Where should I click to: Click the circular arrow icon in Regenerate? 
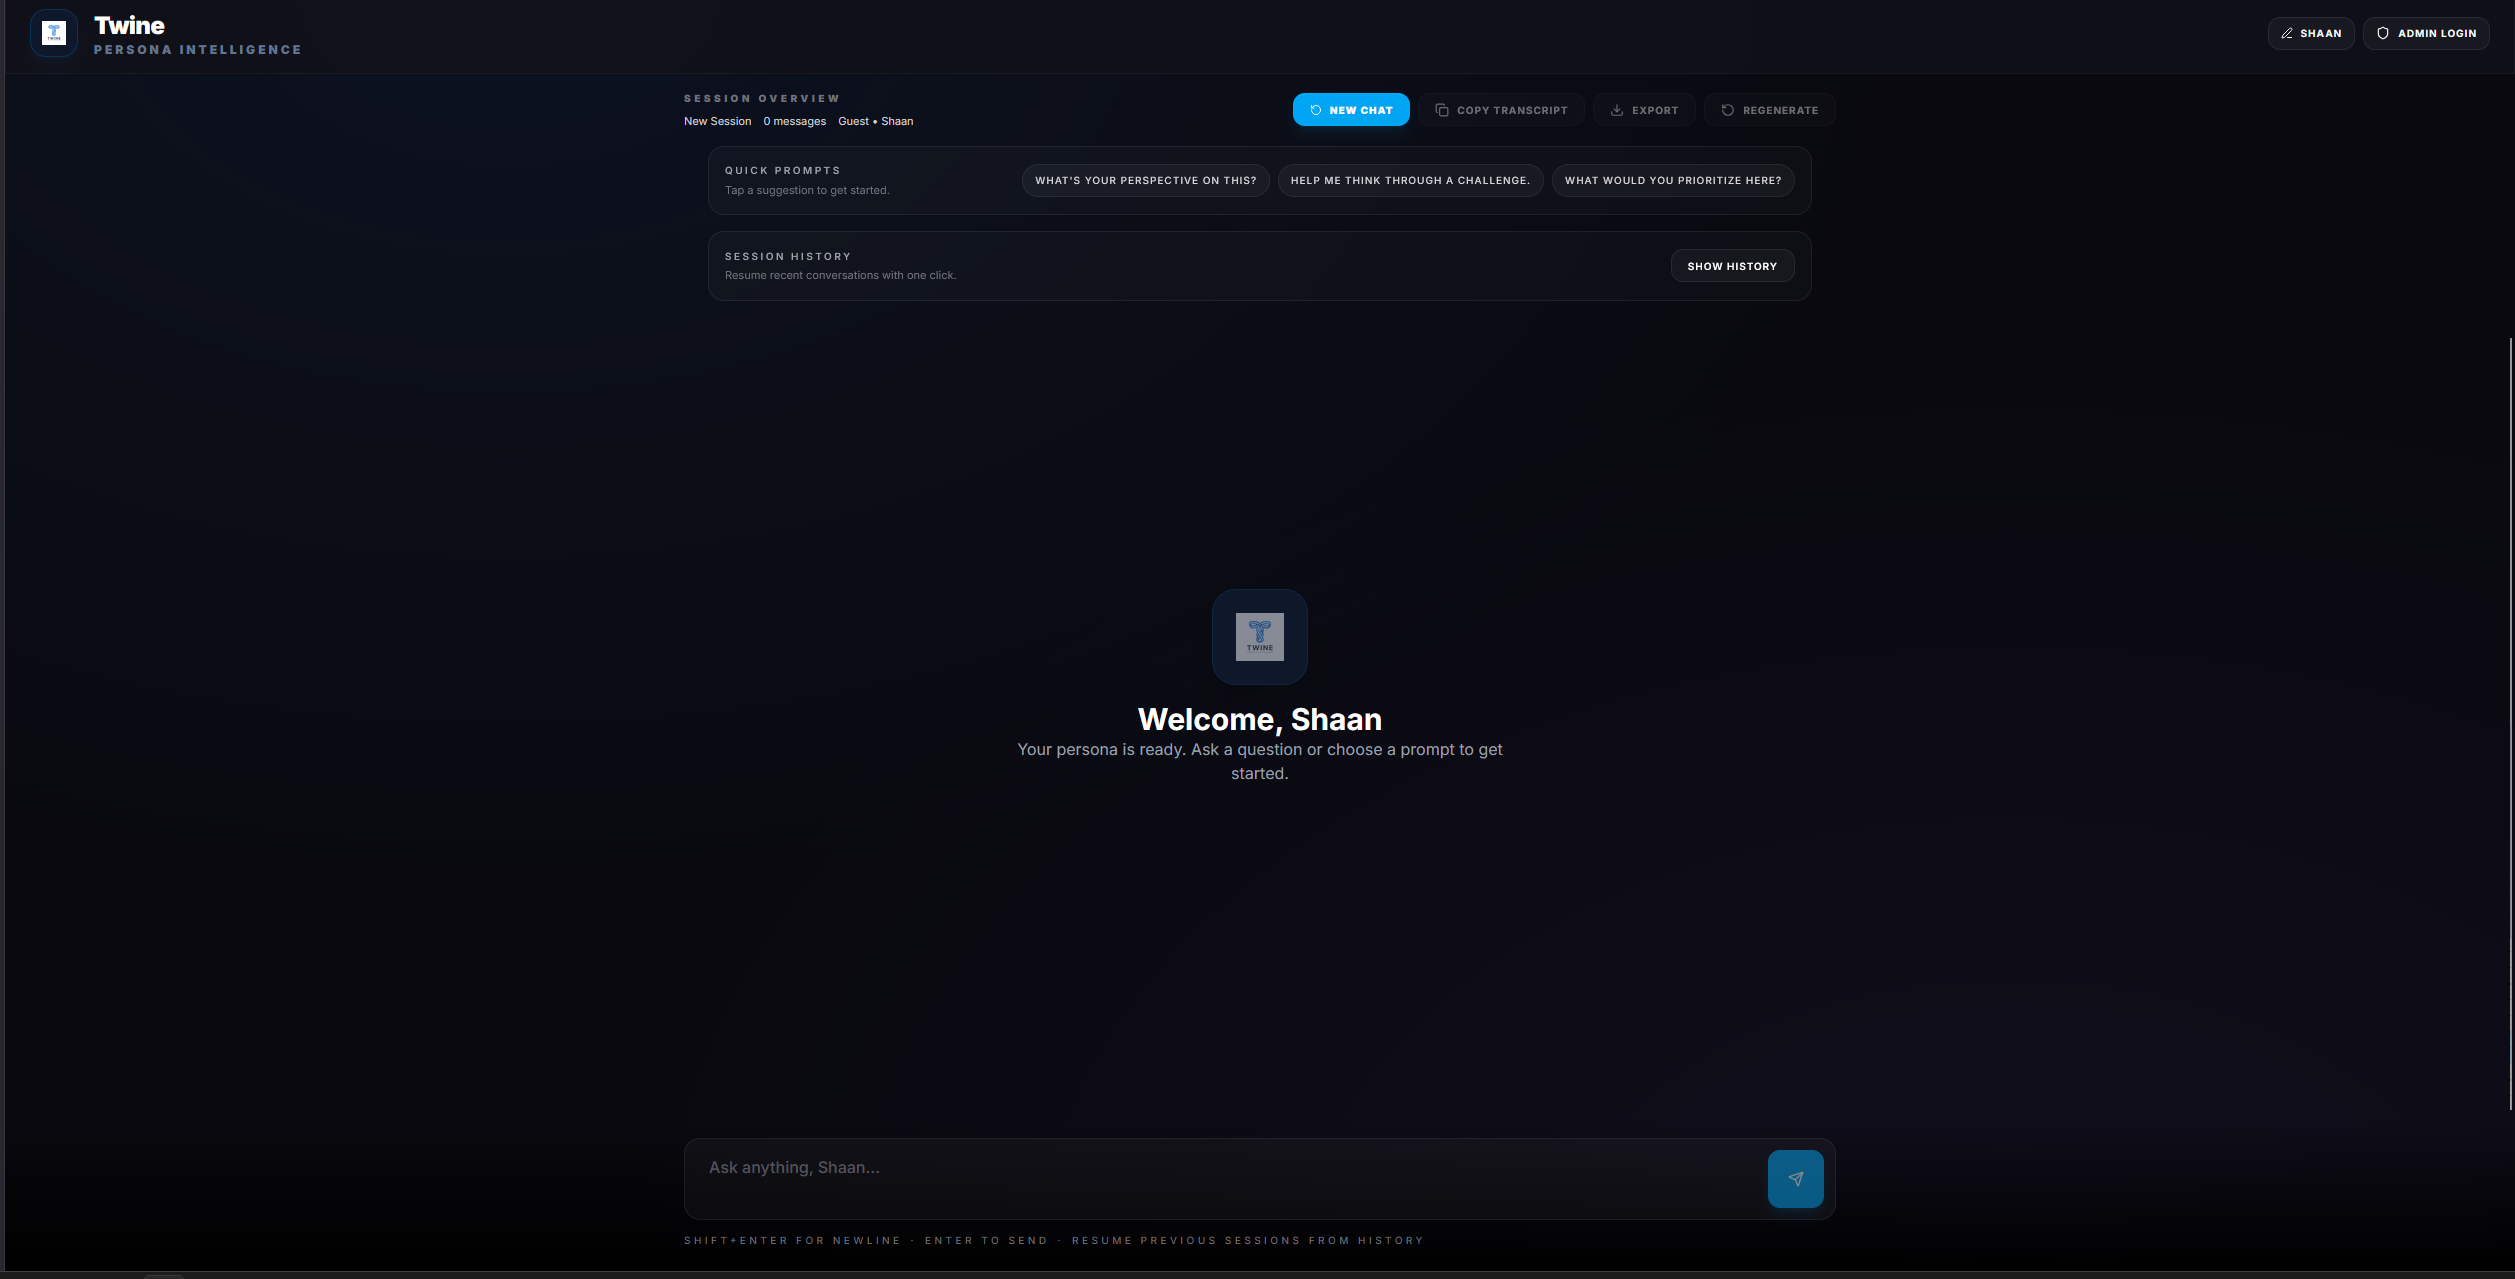[1728, 110]
